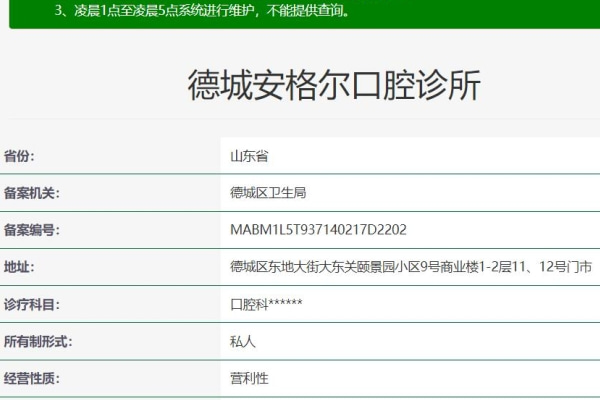Select the value 口腔科******
This screenshot has width=600, height=400.
click(266, 304)
